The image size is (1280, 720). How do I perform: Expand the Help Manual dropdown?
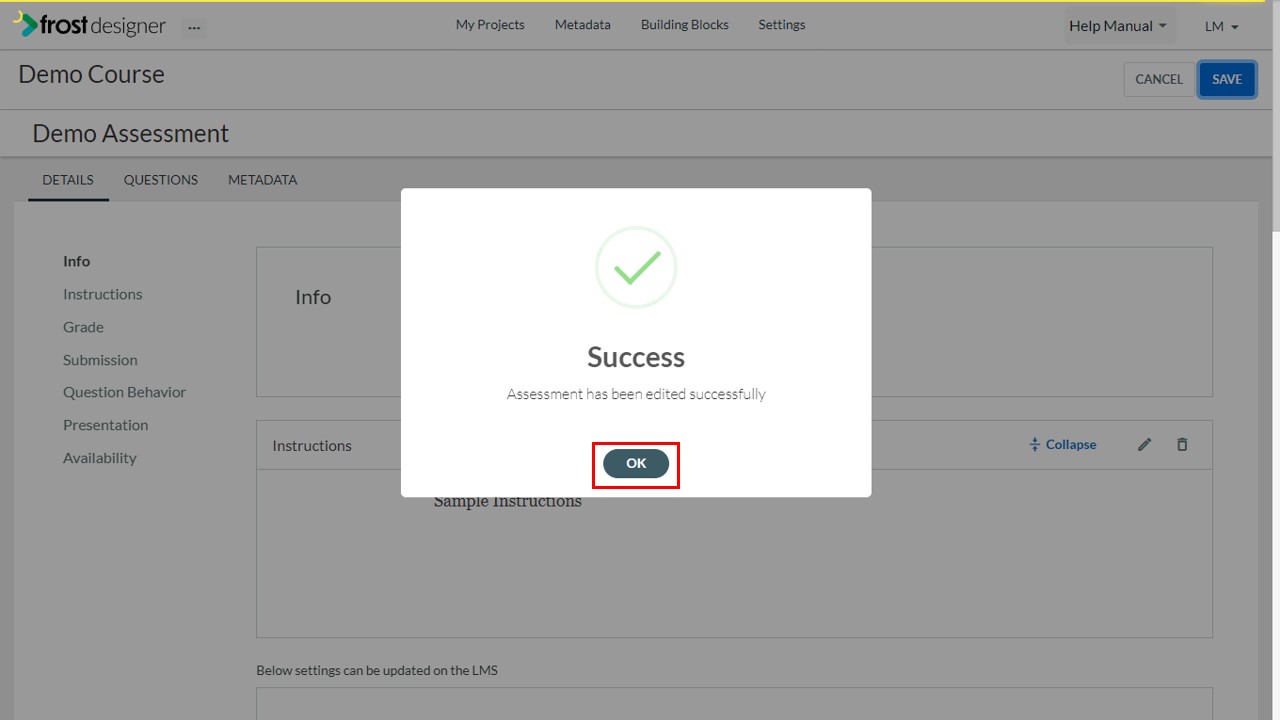coord(1118,26)
